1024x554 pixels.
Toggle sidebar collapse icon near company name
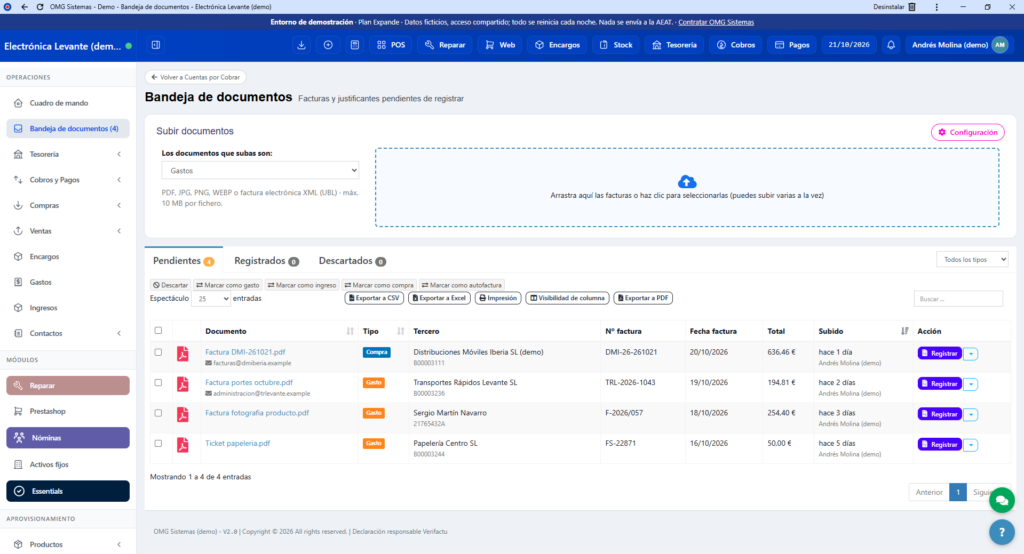click(x=156, y=45)
